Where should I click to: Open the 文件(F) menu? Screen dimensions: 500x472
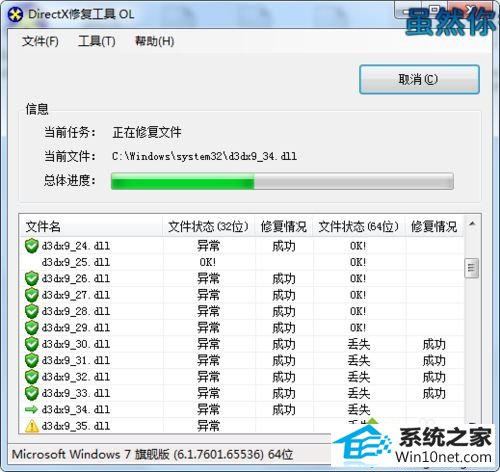pos(40,41)
